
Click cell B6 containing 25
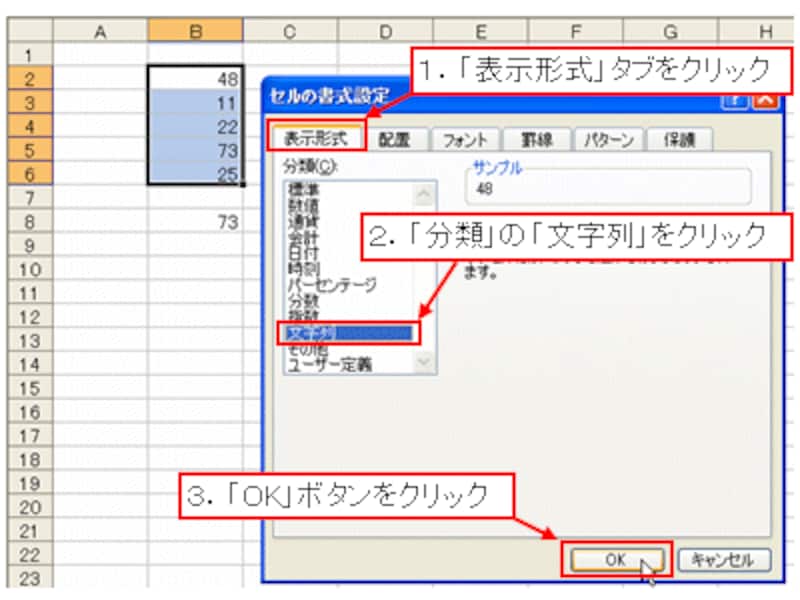(x=196, y=173)
